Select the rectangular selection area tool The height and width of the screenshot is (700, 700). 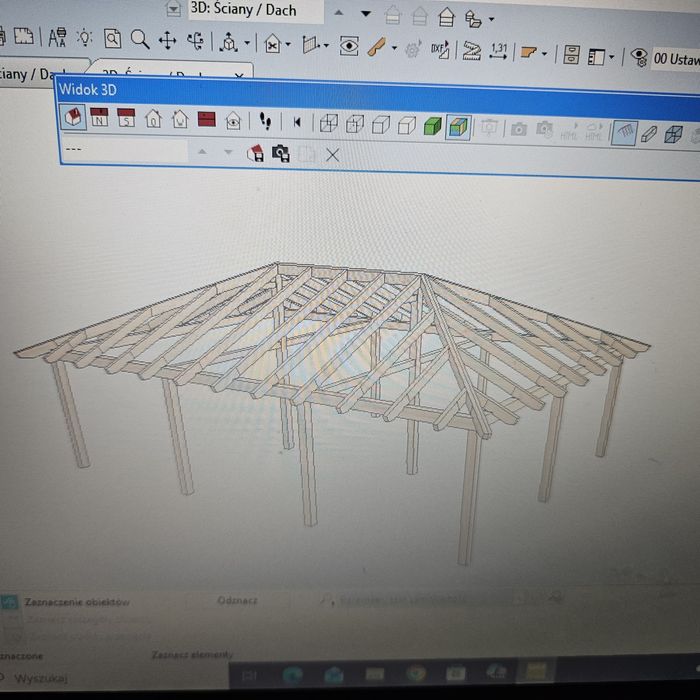[23, 36]
